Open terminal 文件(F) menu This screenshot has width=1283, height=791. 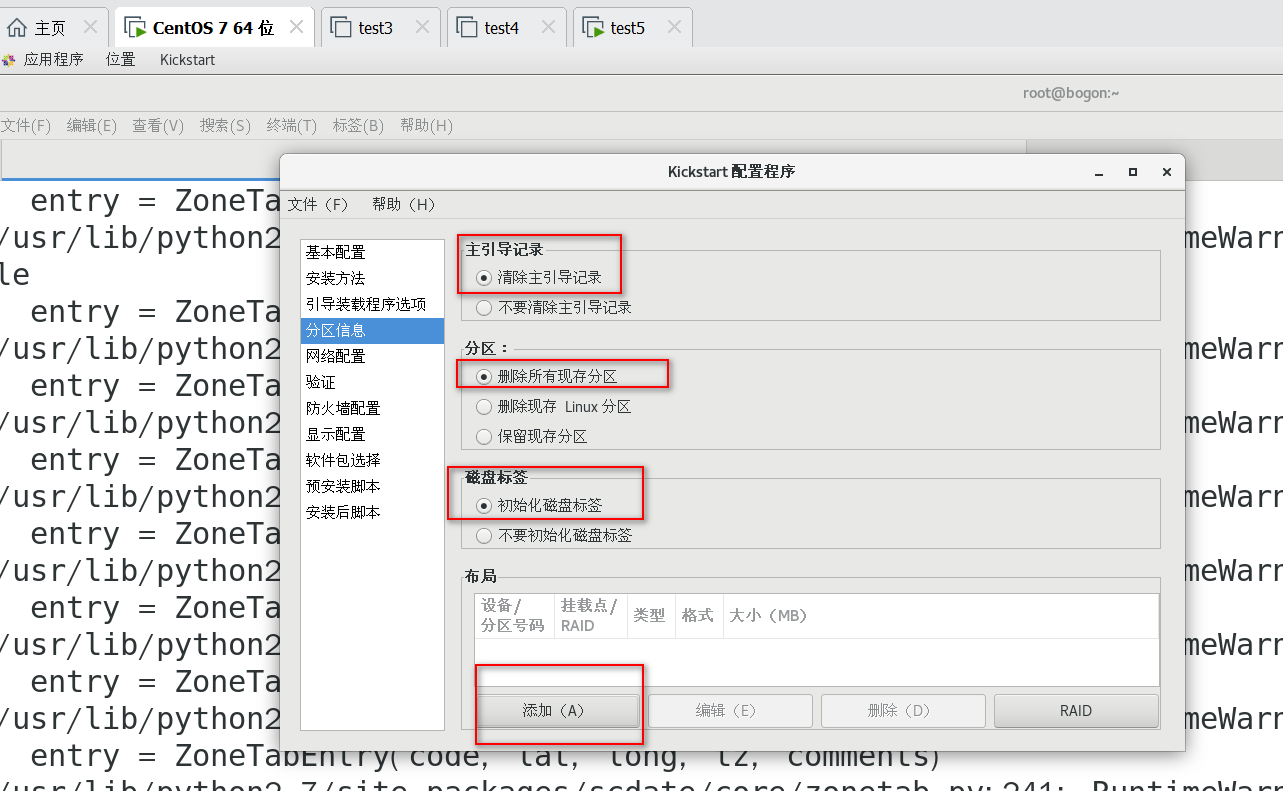point(25,126)
